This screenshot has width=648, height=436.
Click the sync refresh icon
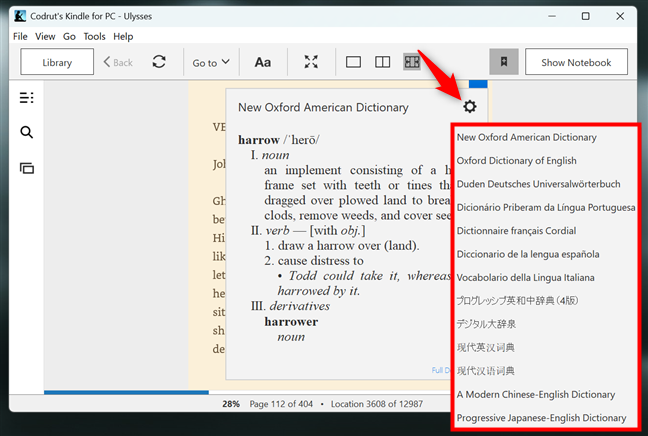159,62
